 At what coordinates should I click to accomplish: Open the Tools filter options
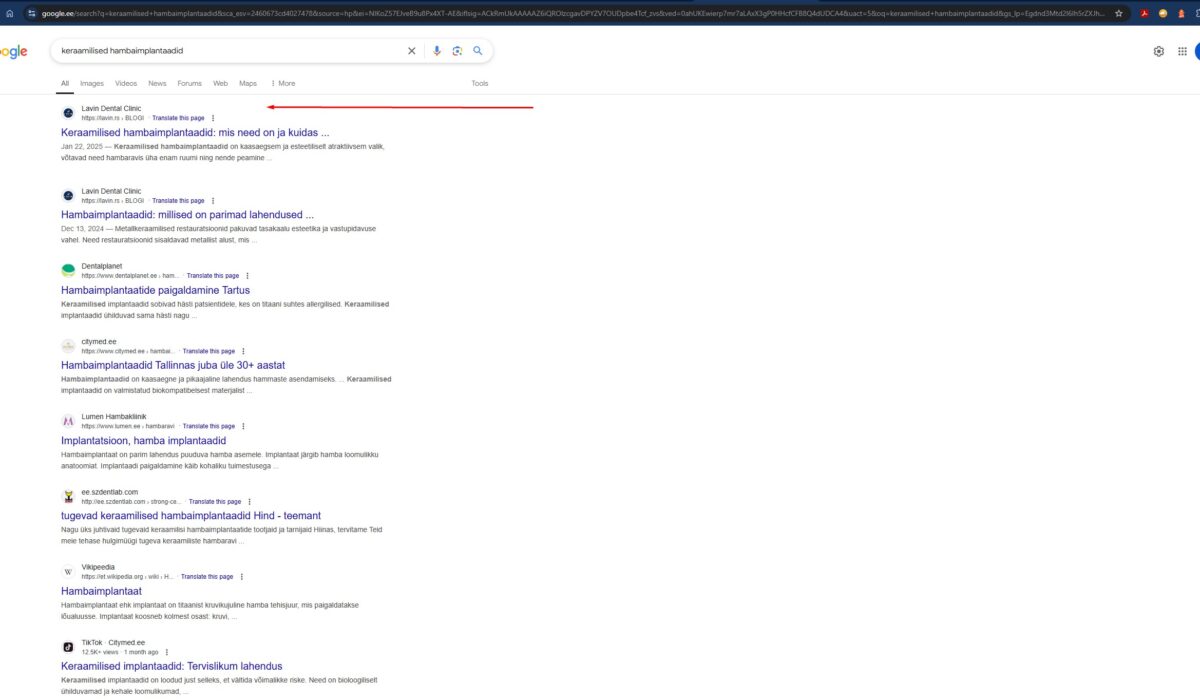(x=480, y=83)
